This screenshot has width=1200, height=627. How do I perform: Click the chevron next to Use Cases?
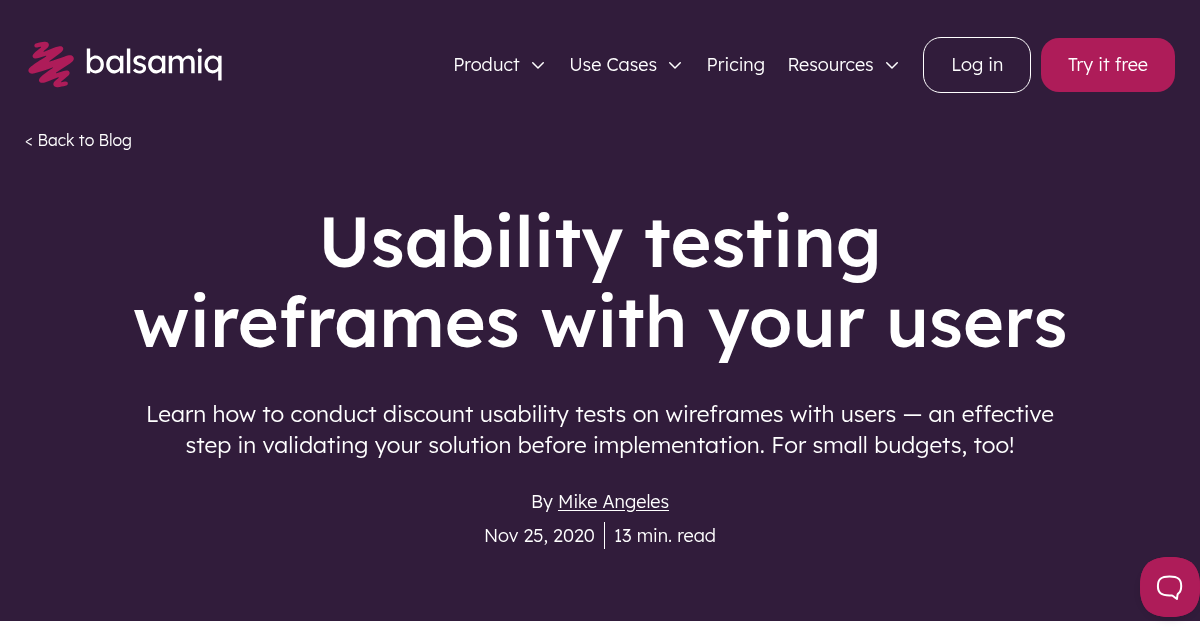[675, 65]
